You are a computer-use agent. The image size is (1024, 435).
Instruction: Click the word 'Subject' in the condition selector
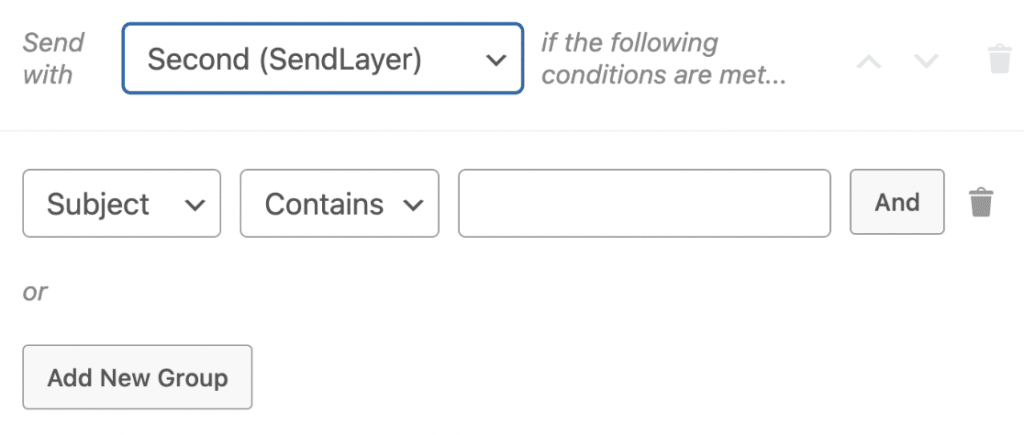(98, 204)
